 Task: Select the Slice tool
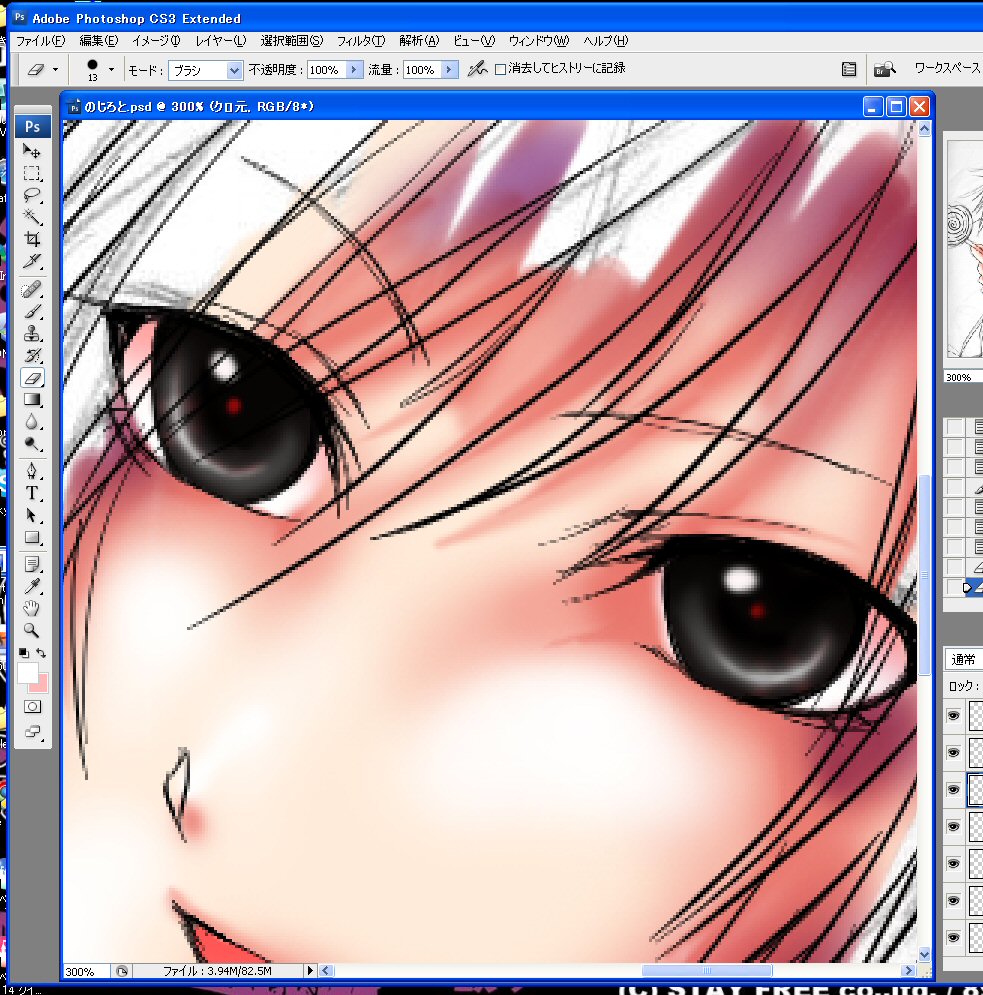(x=31, y=261)
